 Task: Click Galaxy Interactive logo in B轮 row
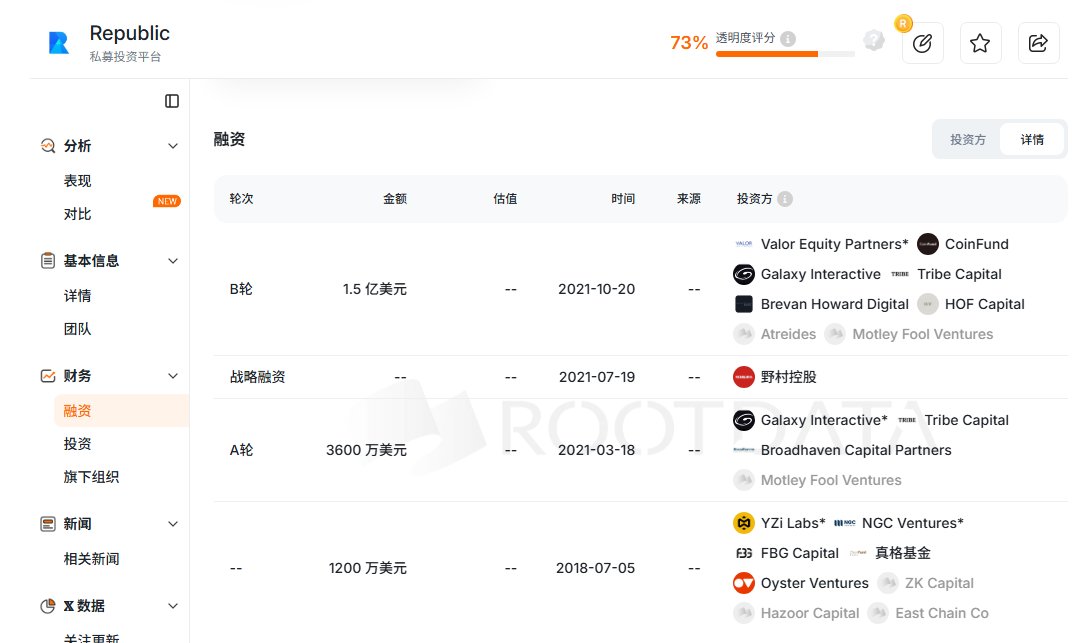click(744, 274)
